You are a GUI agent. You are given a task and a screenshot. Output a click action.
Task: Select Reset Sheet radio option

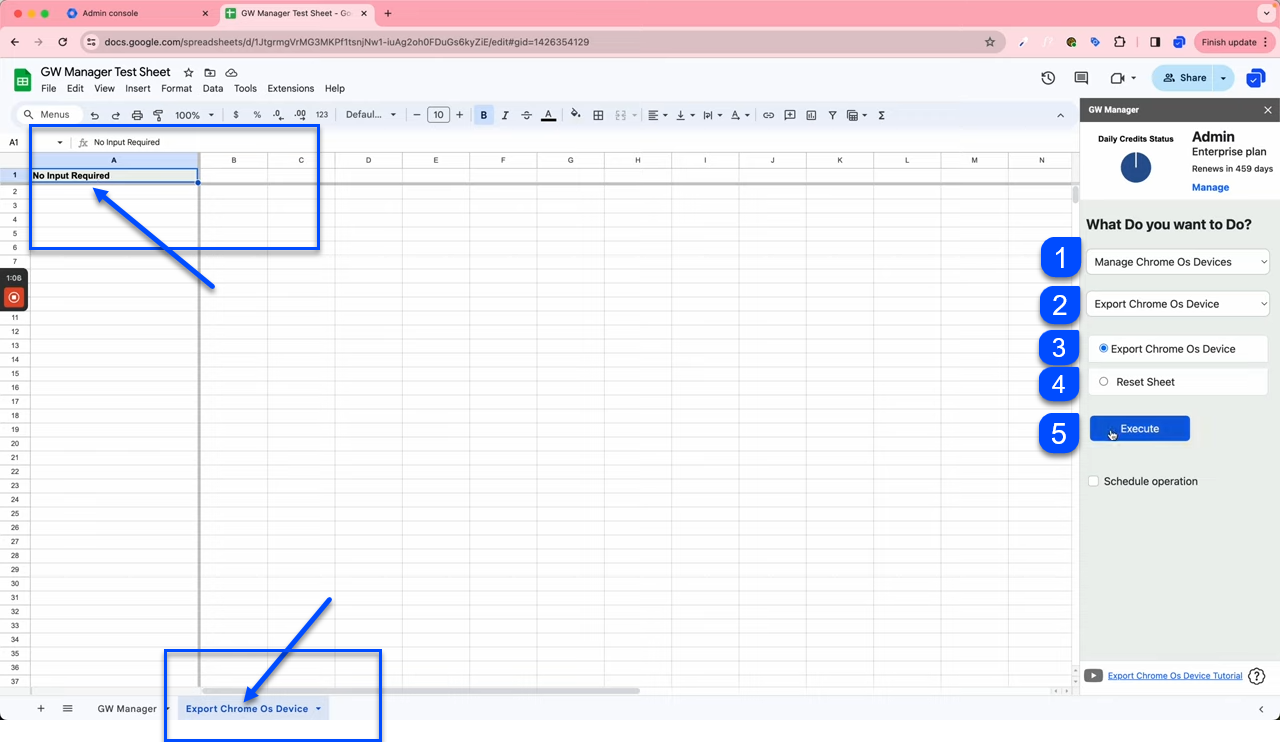click(x=1104, y=382)
